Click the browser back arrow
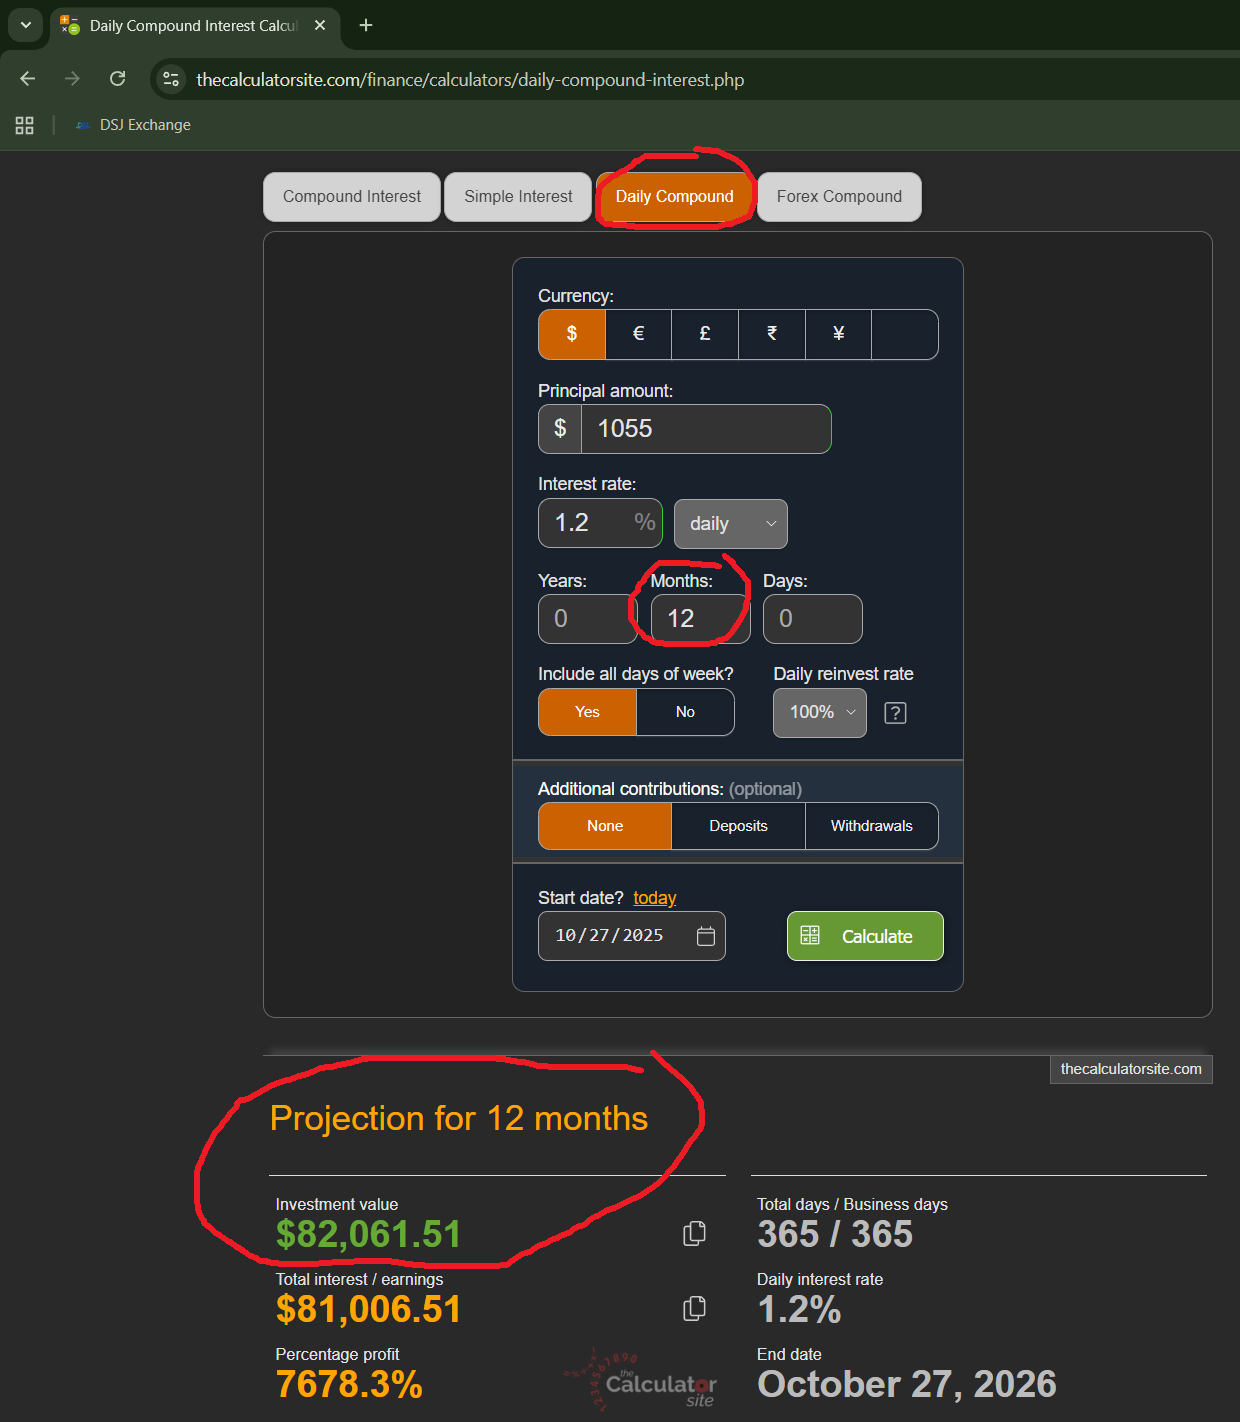This screenshot has height=1422, width=1240. (x=28, y=79)
